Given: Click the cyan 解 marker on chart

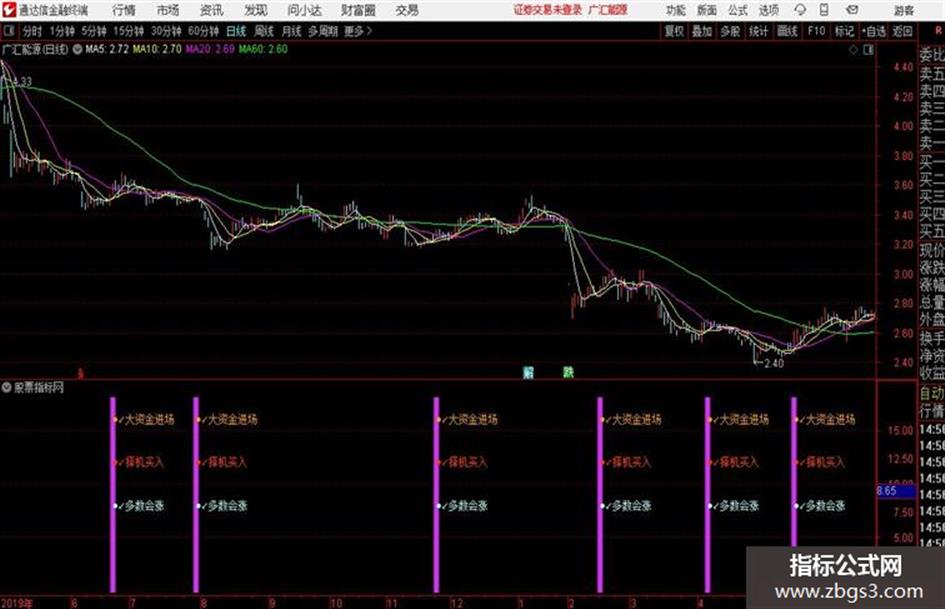Looking at the screenshot, I should 529,372.
